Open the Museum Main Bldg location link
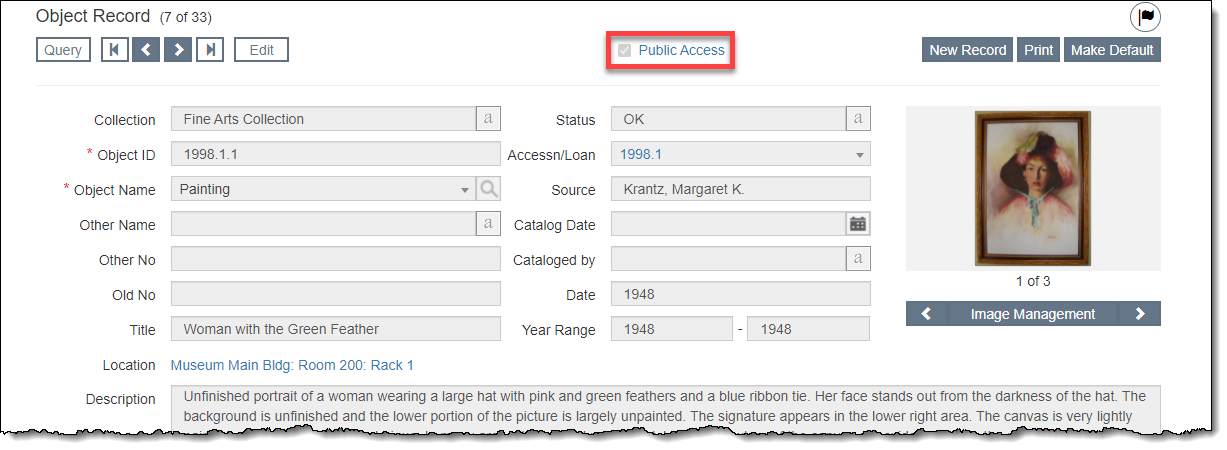Screen dimensions: 1227x450 (291, 365)
